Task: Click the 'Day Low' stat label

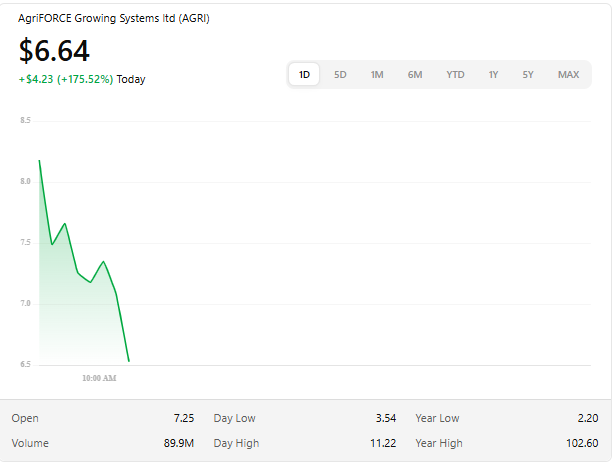Action: pos(235,418)
